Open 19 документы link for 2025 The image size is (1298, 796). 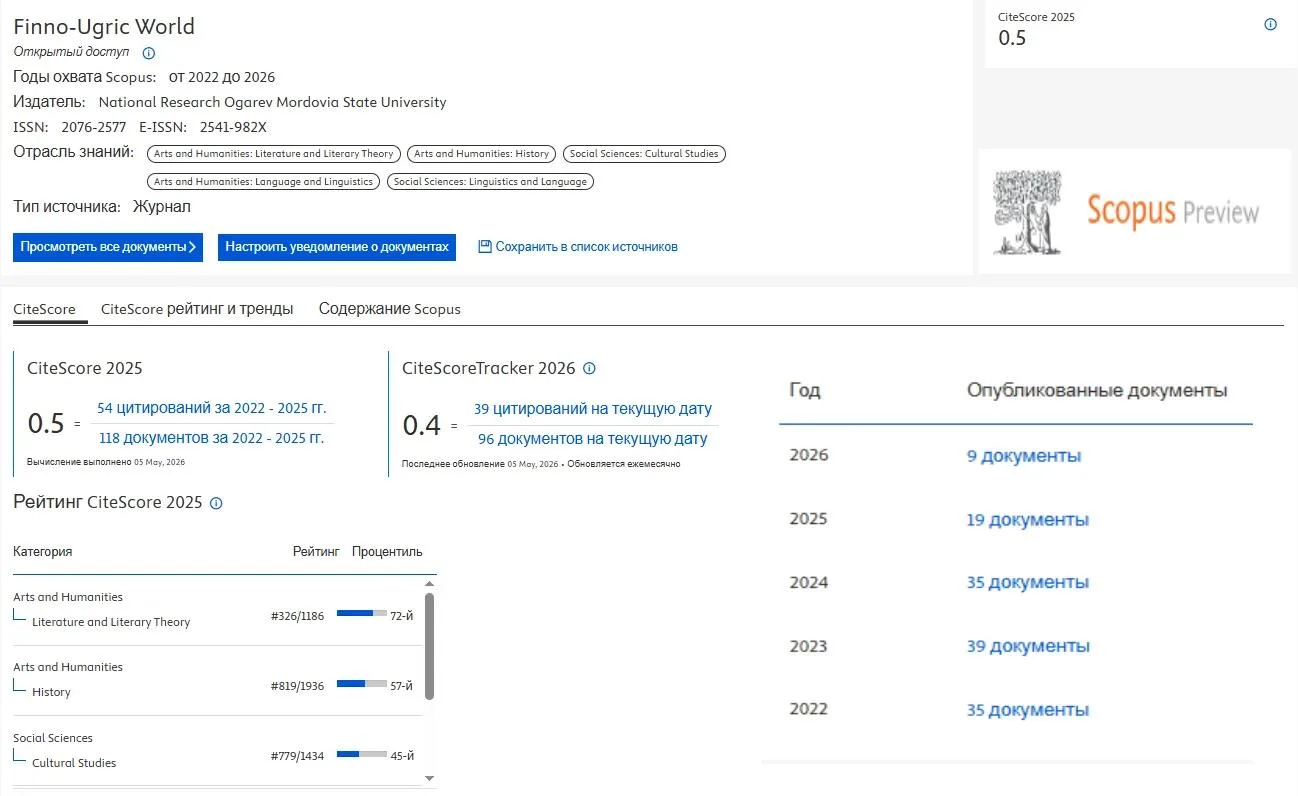coord(1028,520)
